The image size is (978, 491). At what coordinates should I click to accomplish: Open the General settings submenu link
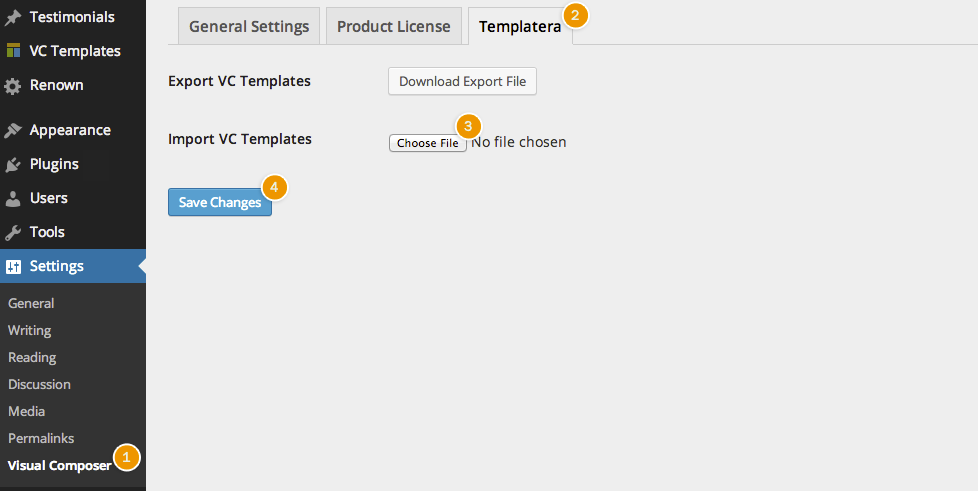point(31,303)
